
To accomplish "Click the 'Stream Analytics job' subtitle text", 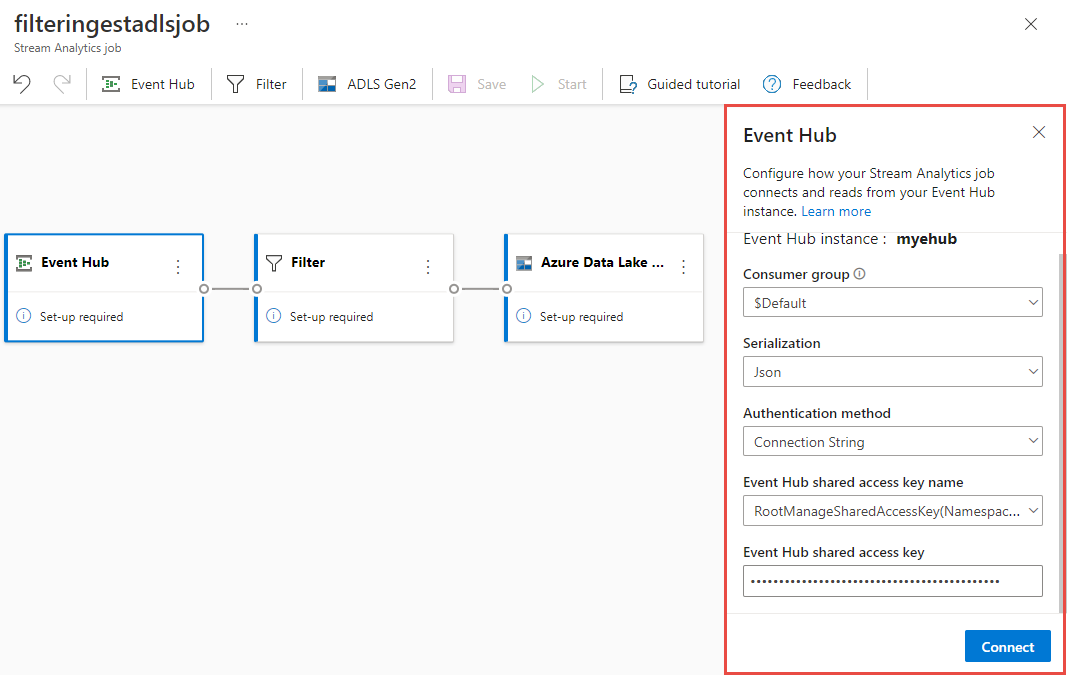I will coord(67,48).
